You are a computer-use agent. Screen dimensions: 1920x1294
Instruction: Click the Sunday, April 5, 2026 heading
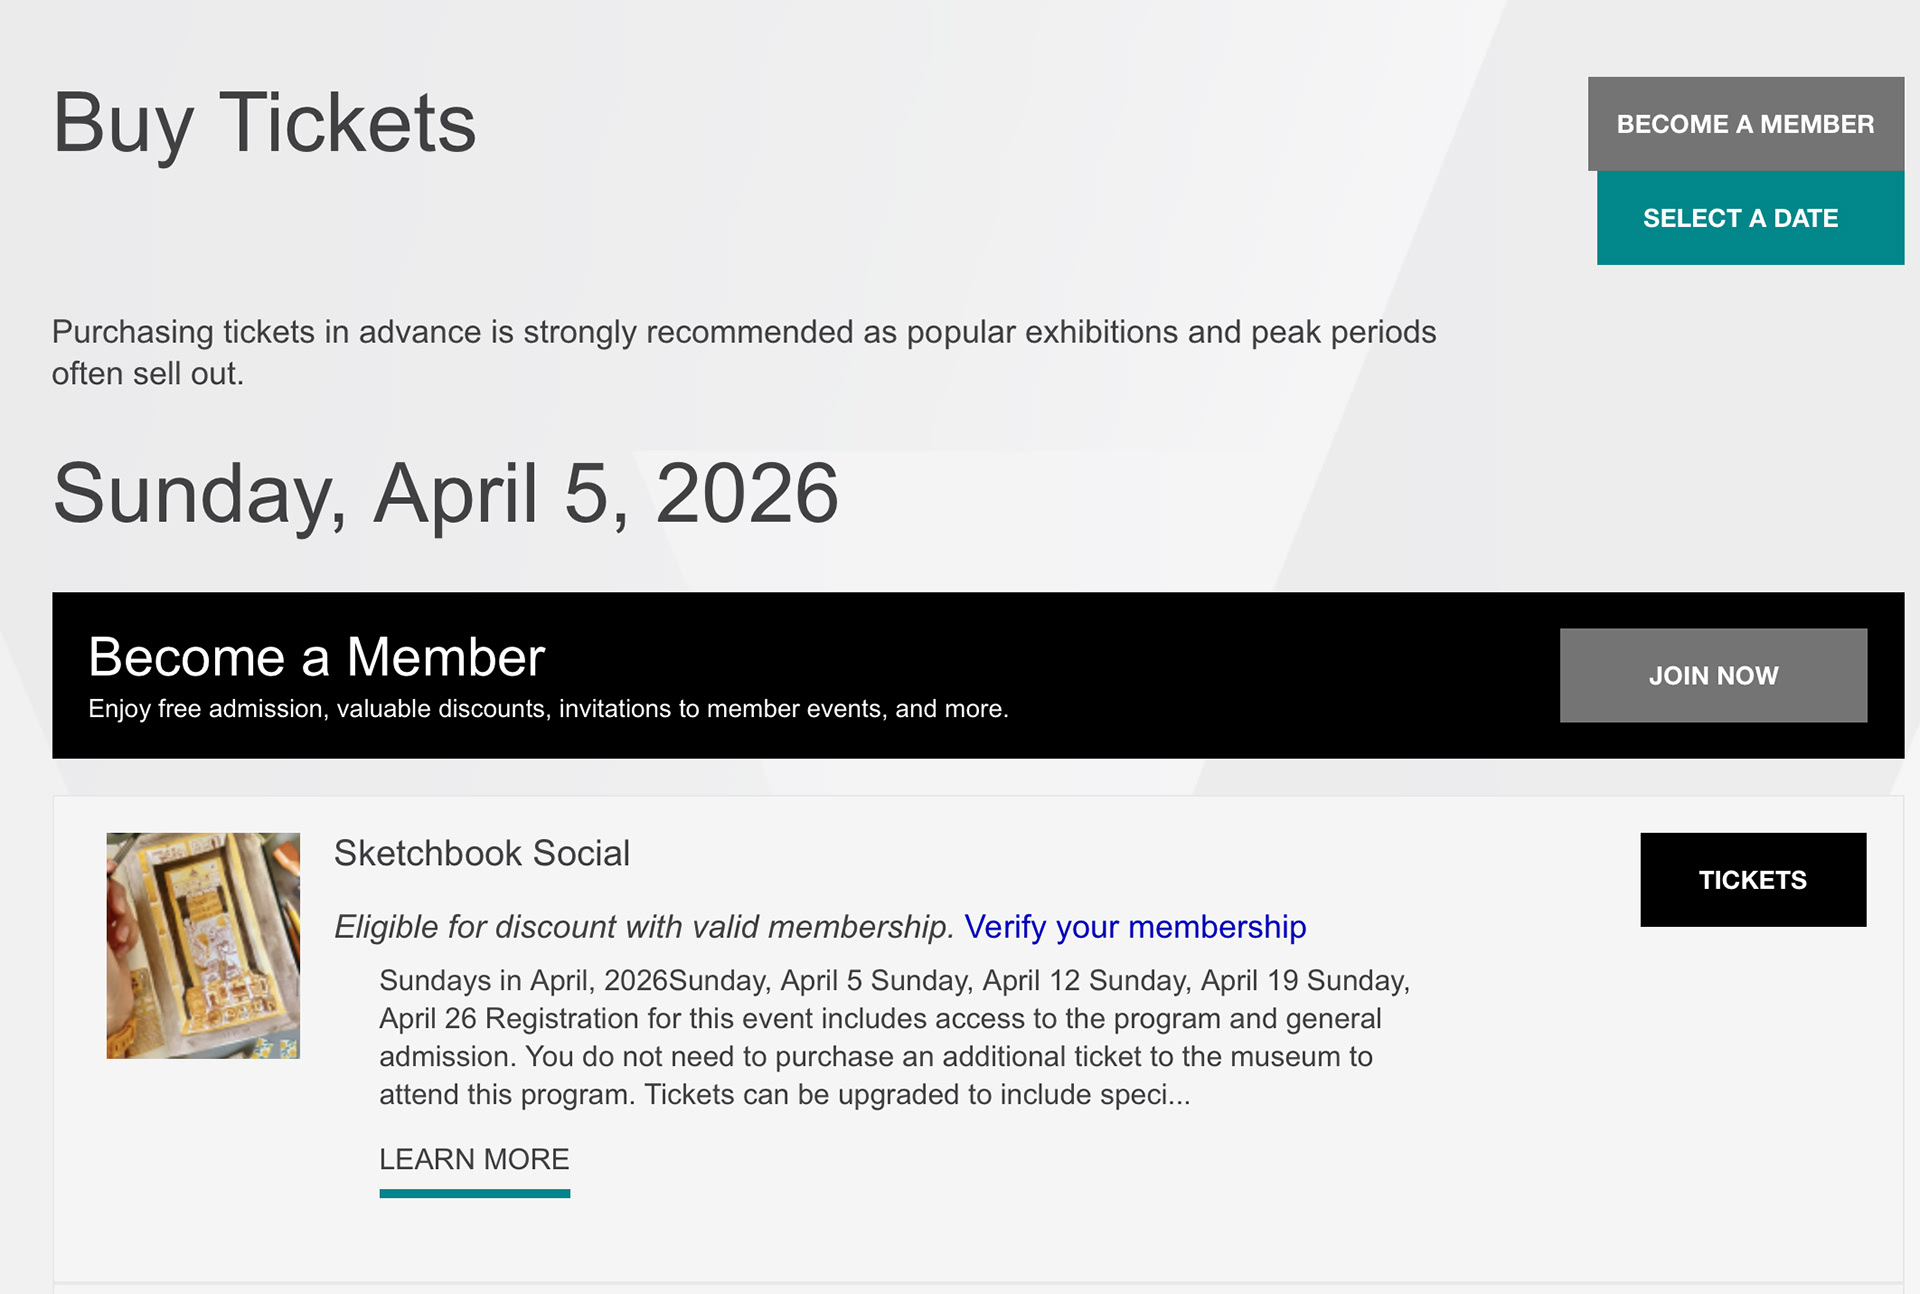pos(445,493)
